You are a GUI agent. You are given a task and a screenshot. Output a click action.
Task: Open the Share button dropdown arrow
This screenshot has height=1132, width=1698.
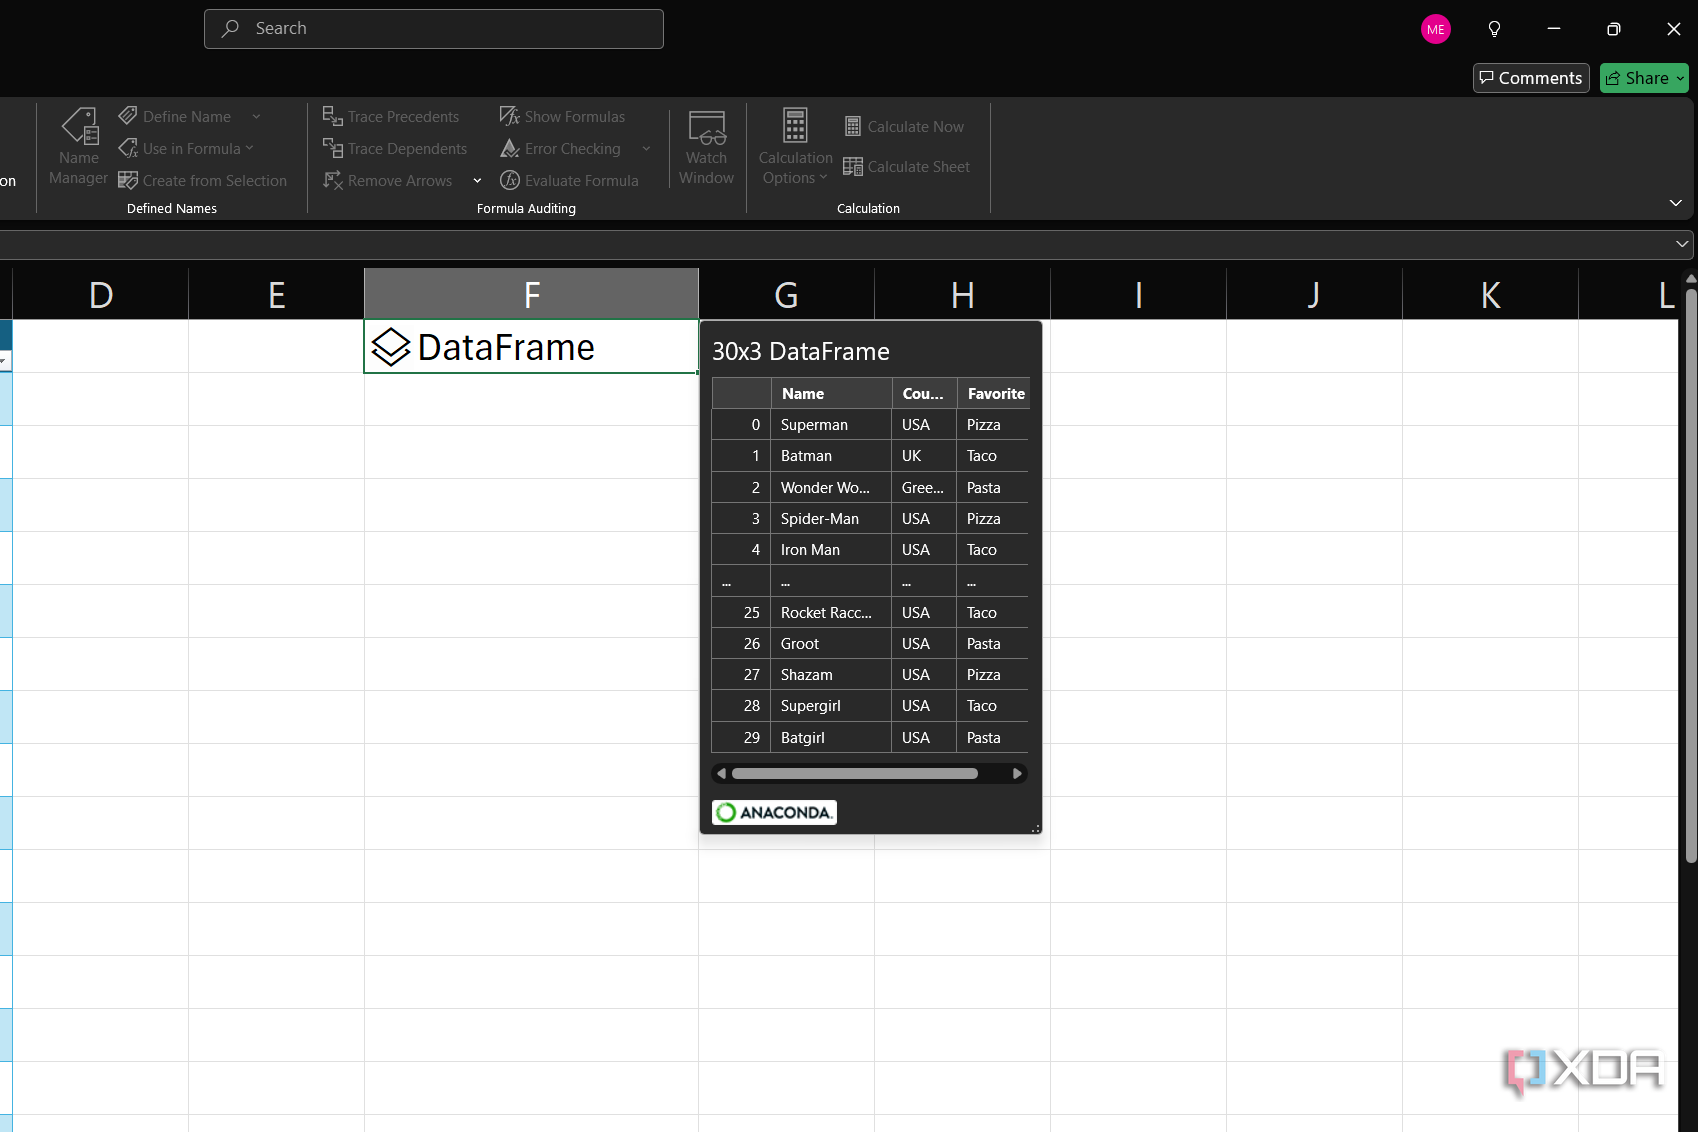pos(1680,78)
